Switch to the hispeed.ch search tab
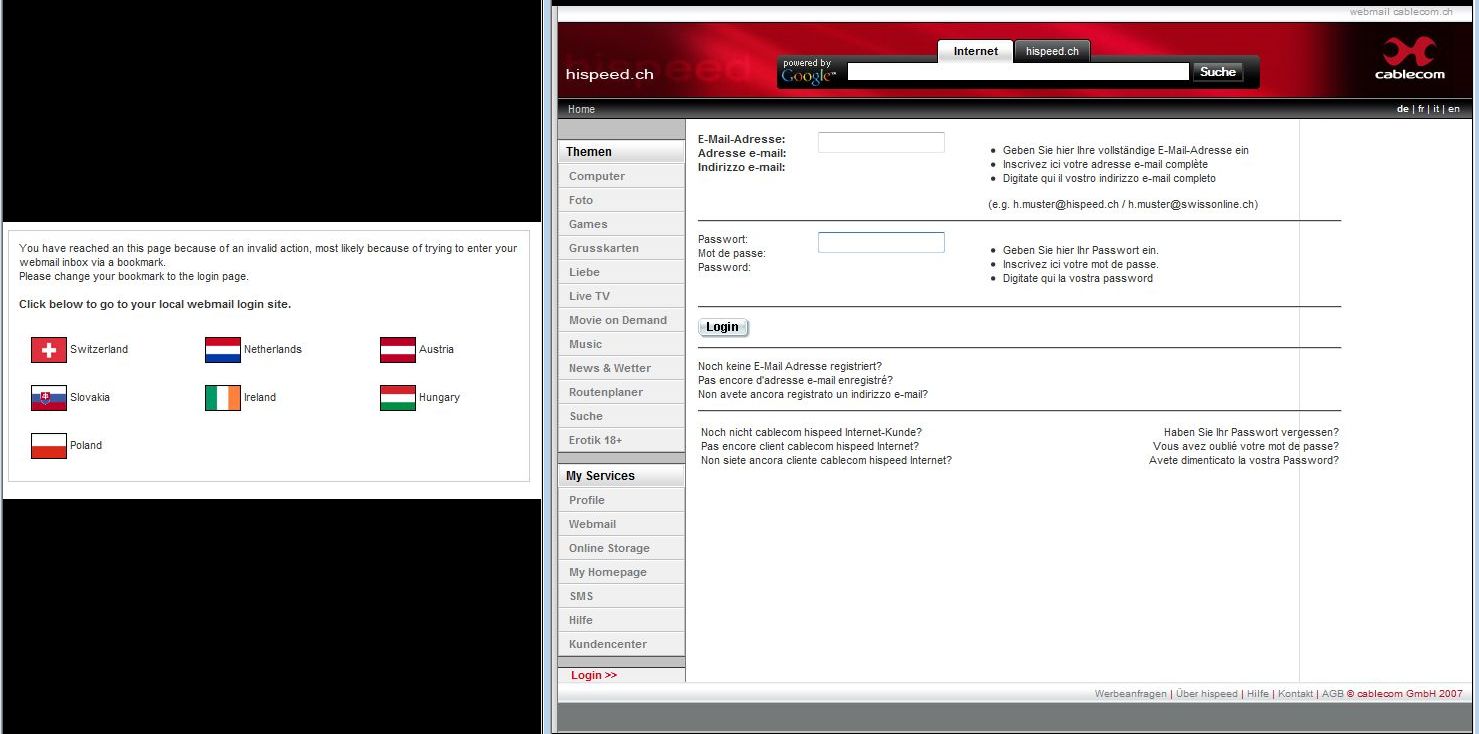The width and height of the screenshot is (1479, 734). [1052, 51]
